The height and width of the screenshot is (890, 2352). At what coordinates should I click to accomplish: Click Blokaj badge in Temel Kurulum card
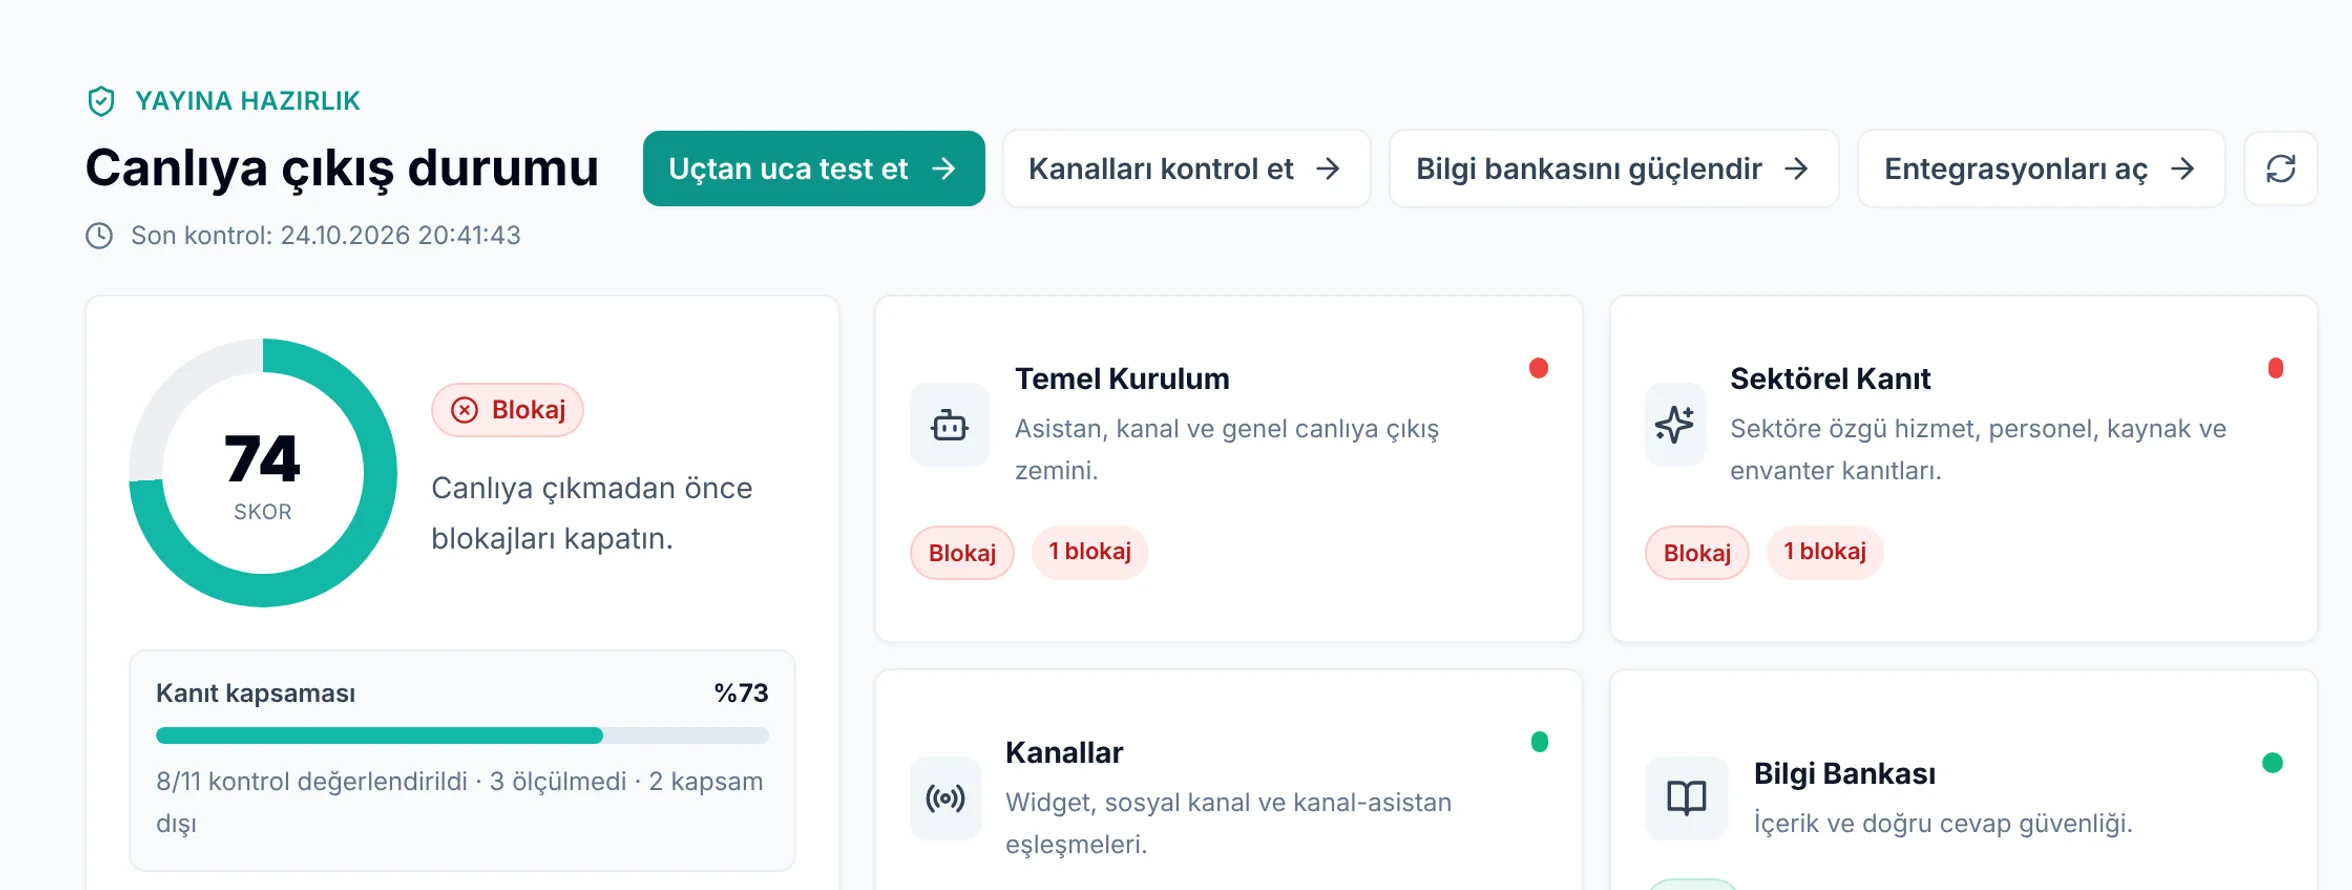point(962,553)
